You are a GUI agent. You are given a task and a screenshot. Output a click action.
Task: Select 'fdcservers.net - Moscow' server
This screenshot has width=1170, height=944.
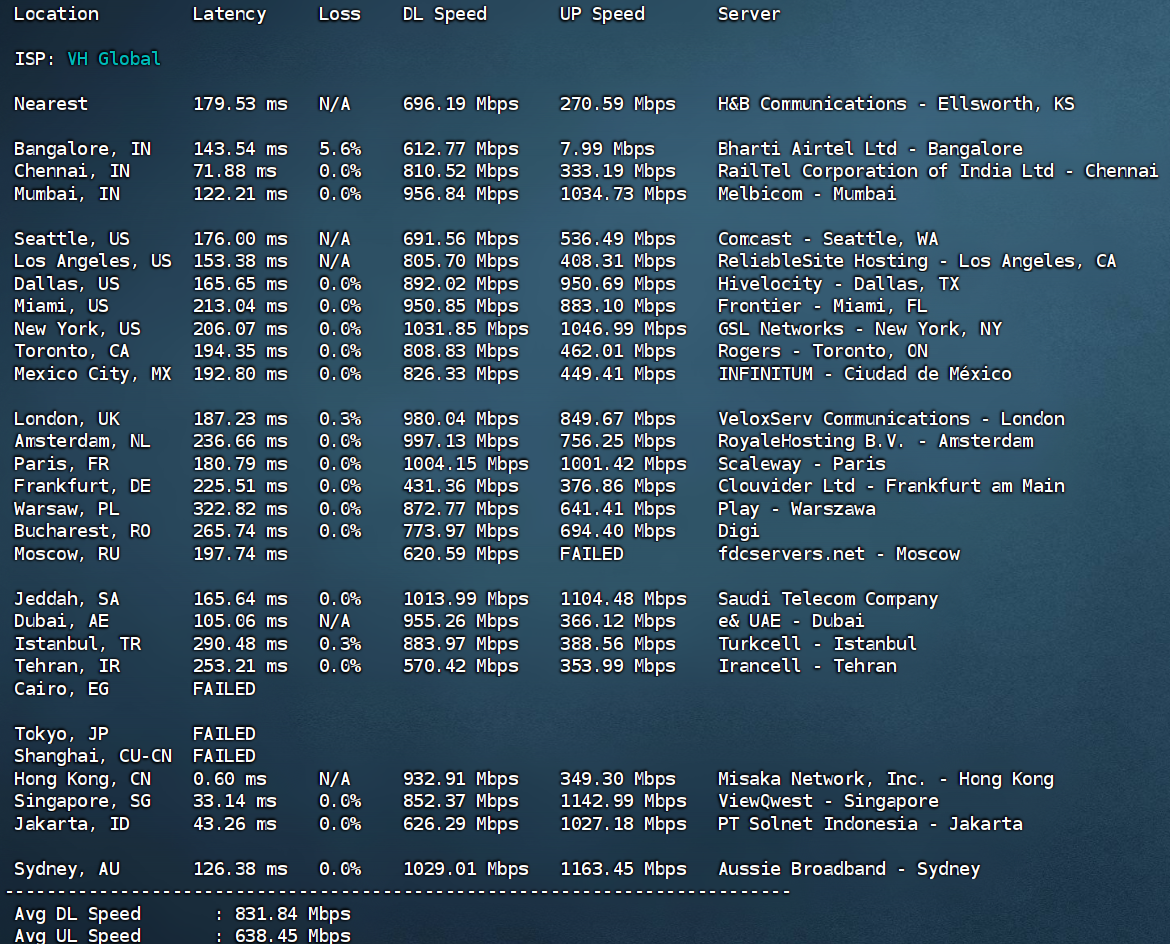[x=839, y=554]
